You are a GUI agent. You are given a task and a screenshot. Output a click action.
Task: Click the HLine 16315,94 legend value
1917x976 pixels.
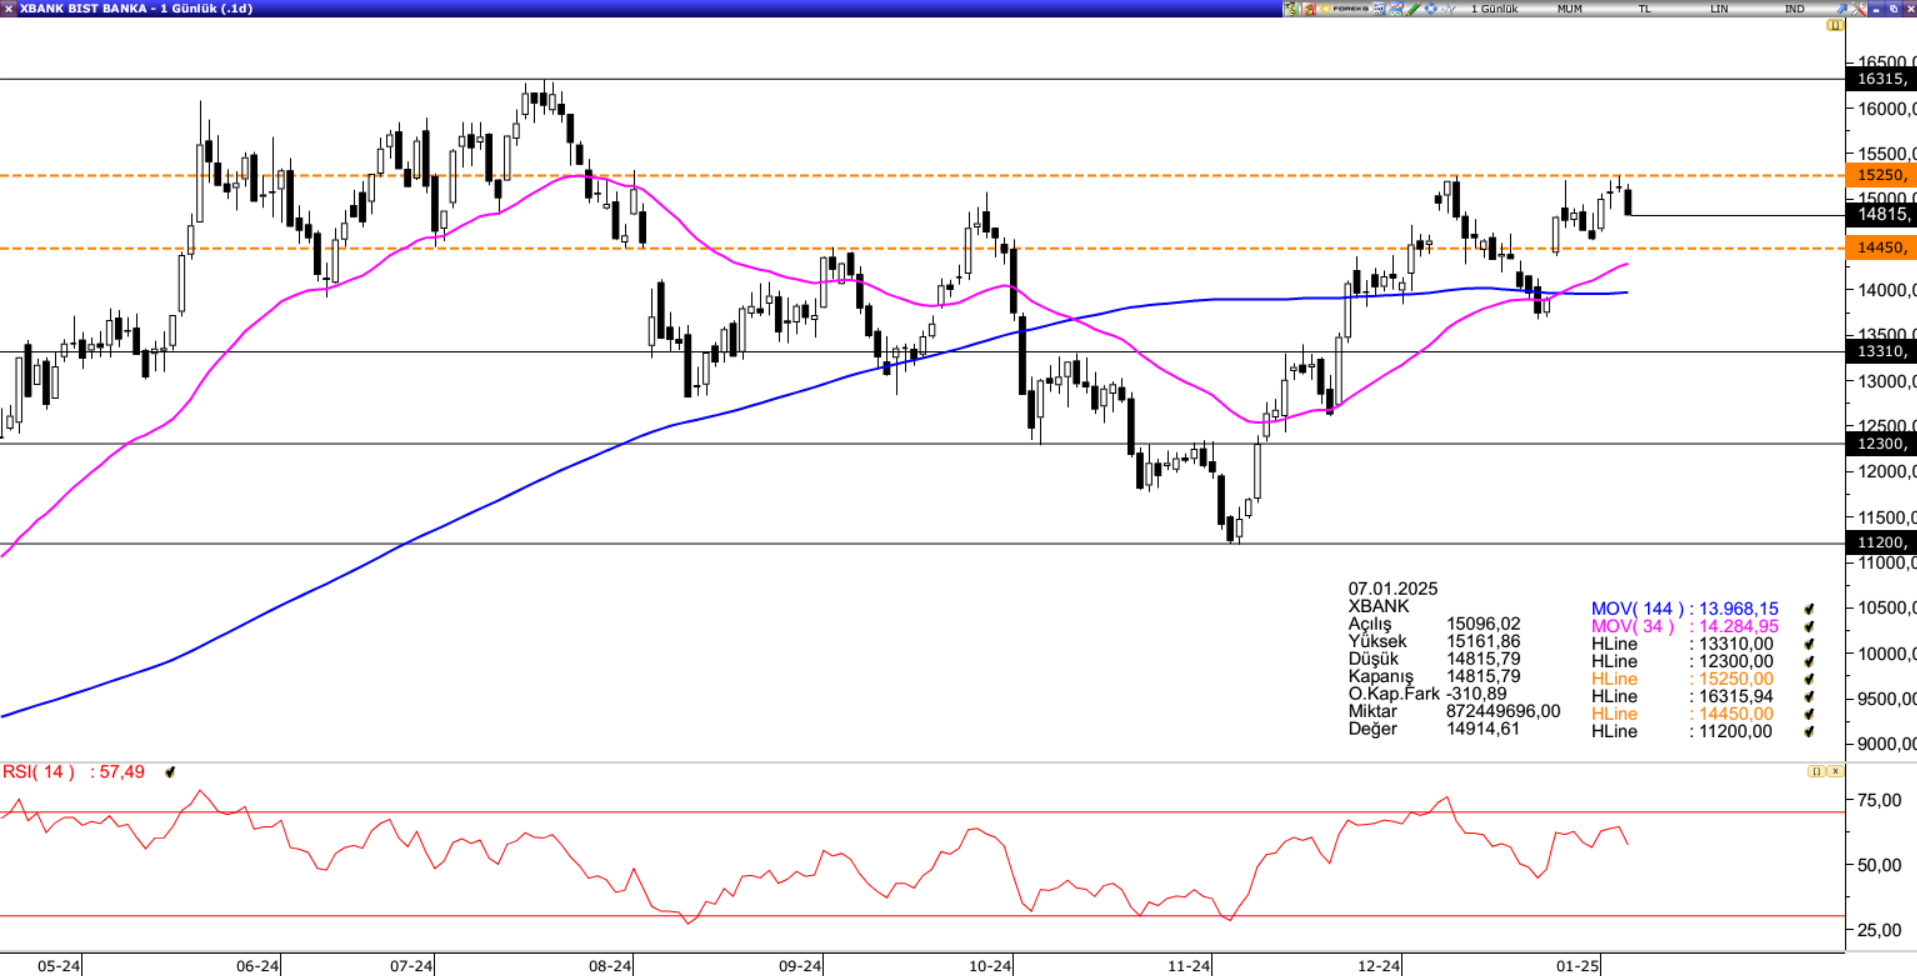click(1736, 697)
